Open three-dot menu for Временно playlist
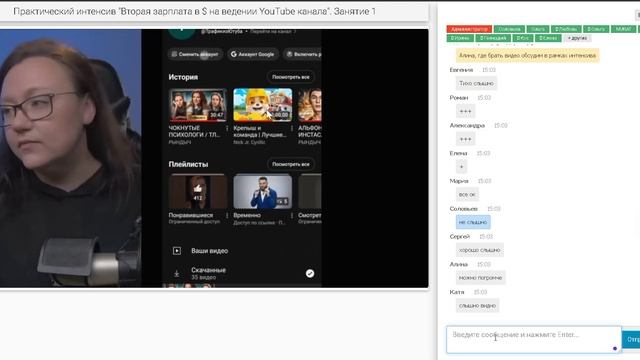Viewport: 640px width, 360px height. click(x=292, y=215)
